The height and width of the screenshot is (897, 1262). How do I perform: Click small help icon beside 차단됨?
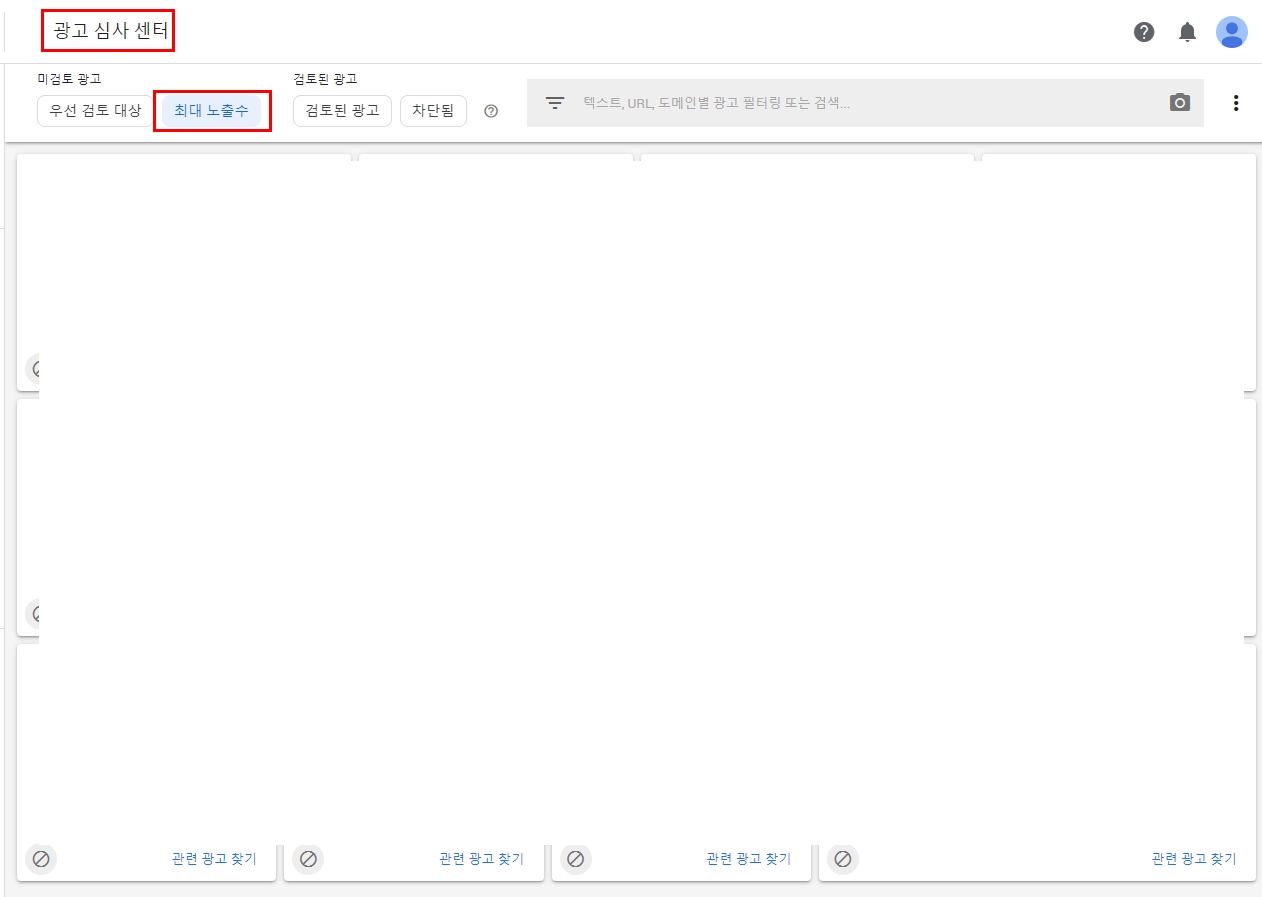[x=491, y=111]
